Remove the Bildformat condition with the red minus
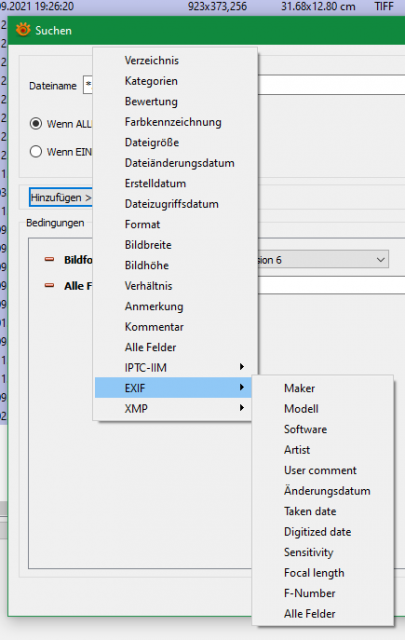The width and height of the screenshot is (405, 640). (49, 260)
